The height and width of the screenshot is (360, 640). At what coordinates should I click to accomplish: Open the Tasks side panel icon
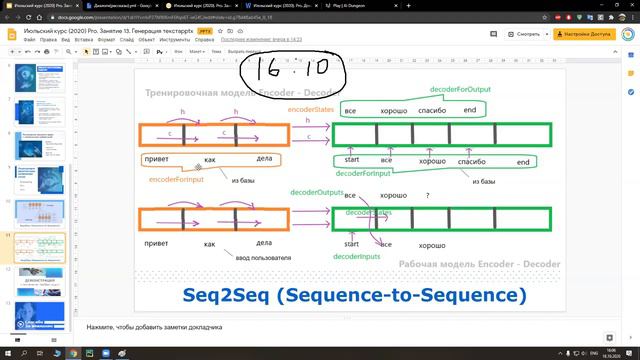click(631, 92)
